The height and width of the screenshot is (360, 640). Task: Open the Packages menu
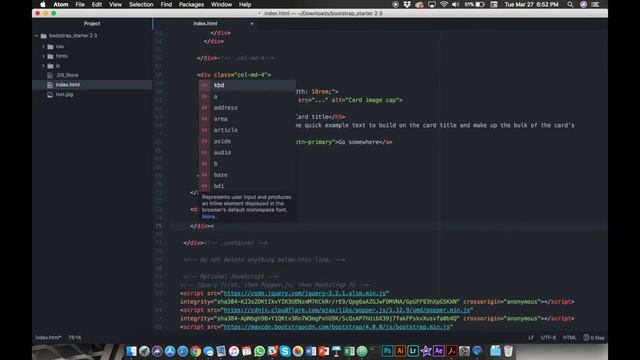[191, 4]
